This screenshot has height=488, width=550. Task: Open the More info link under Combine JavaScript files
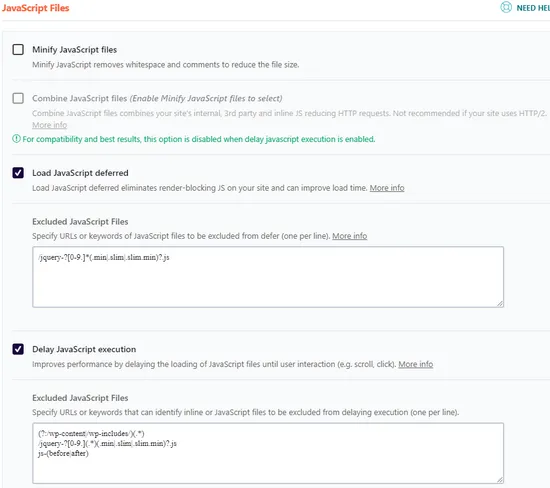pos(49,125)
